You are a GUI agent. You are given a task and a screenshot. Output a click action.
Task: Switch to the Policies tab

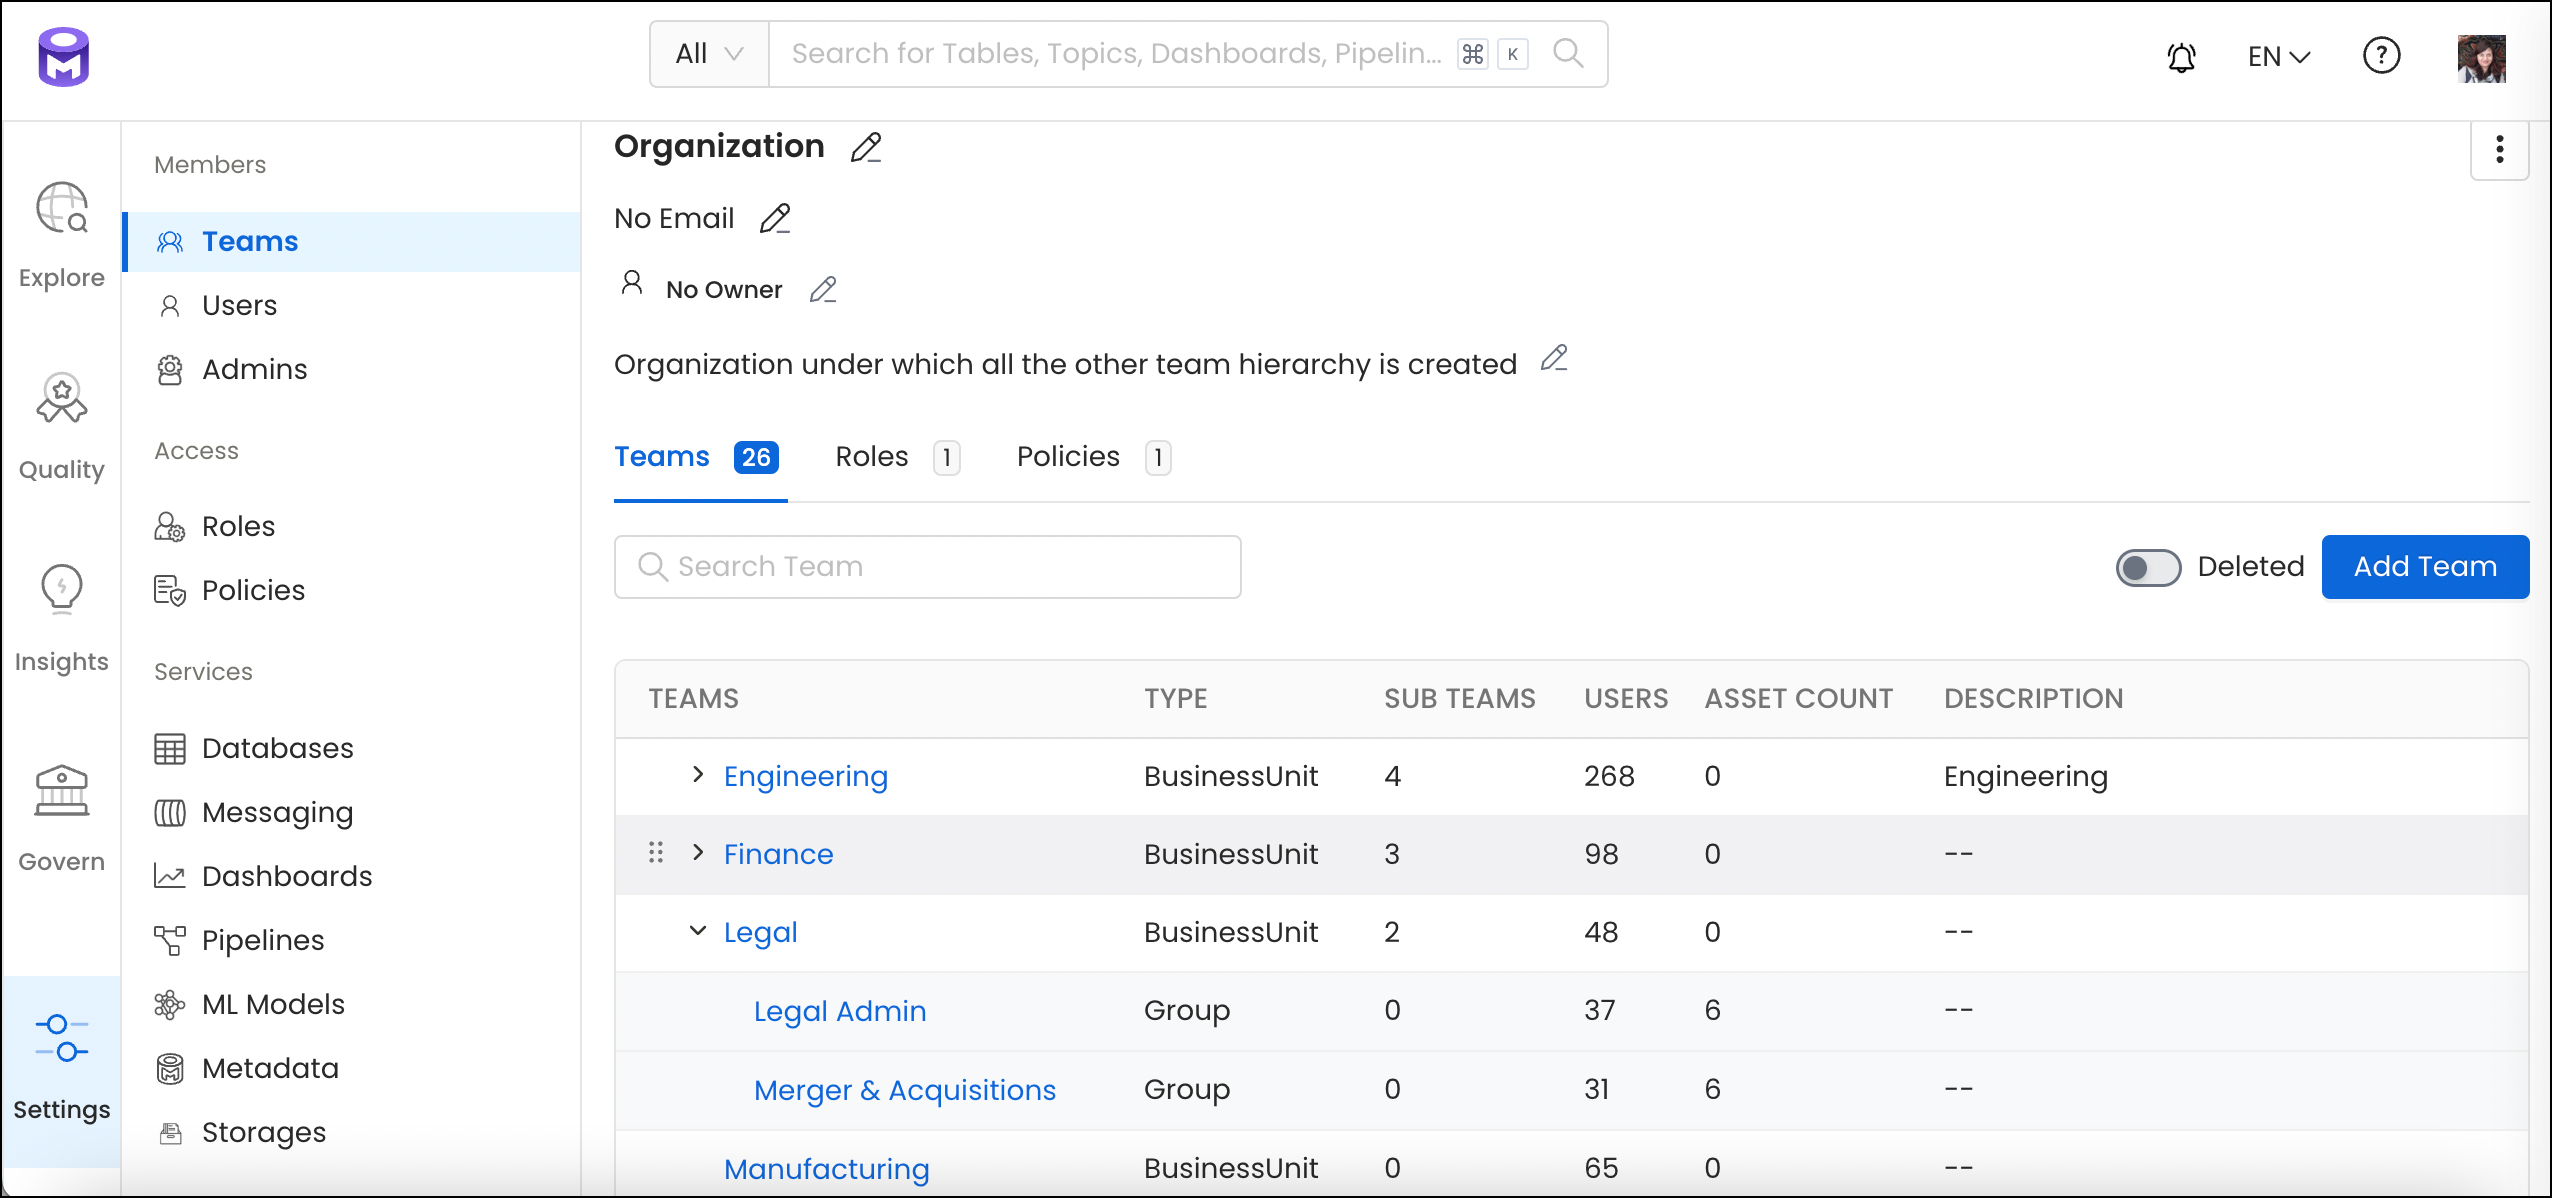tap(1093, 457)
